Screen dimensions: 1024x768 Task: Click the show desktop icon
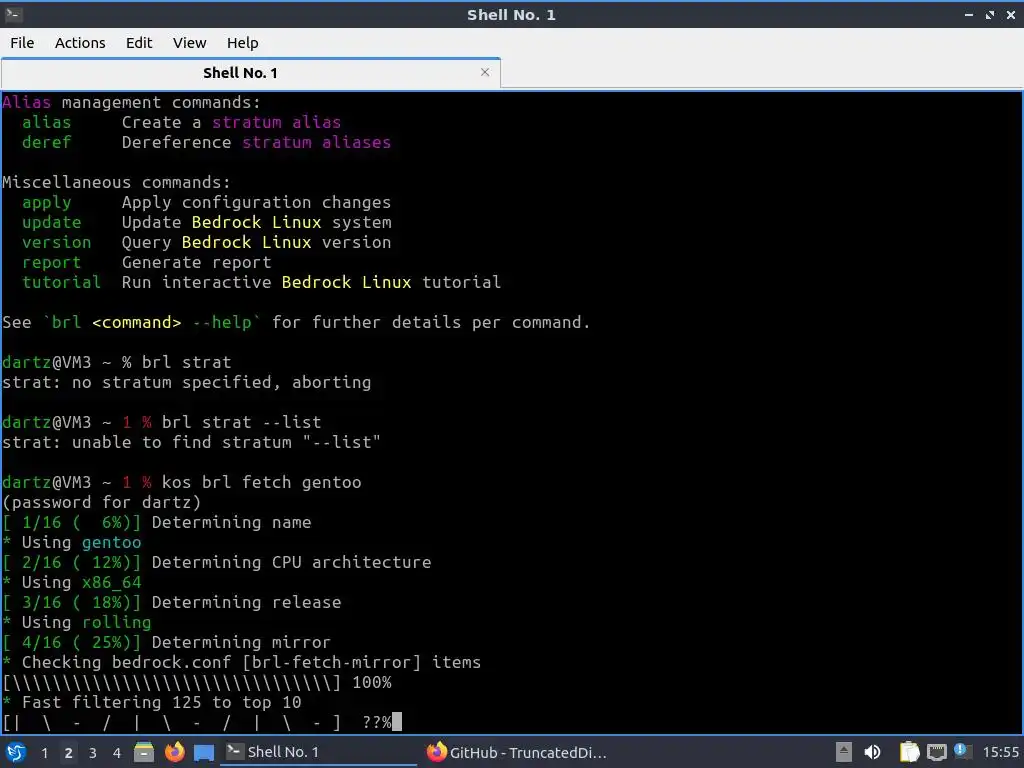click(204, 752)
